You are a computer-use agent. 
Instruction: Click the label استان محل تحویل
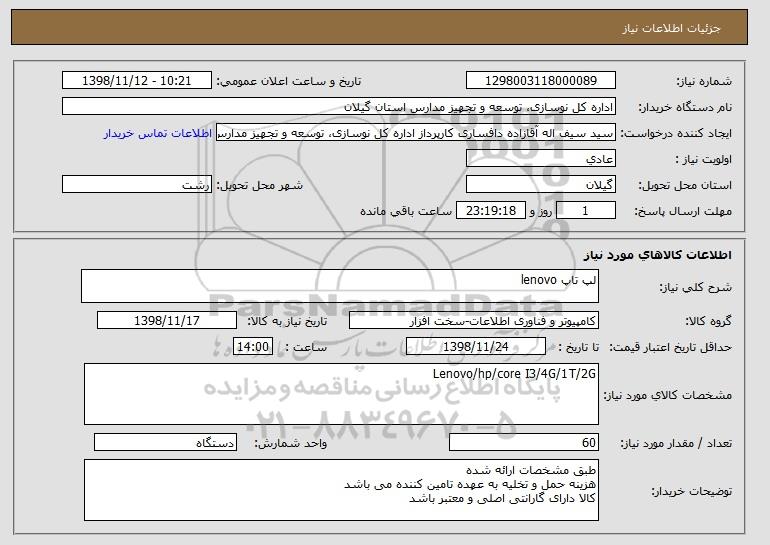click(685, 186)
